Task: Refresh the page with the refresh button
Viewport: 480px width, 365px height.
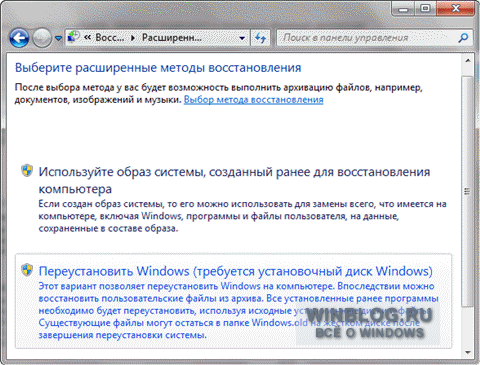Action: tap(260, 38)
